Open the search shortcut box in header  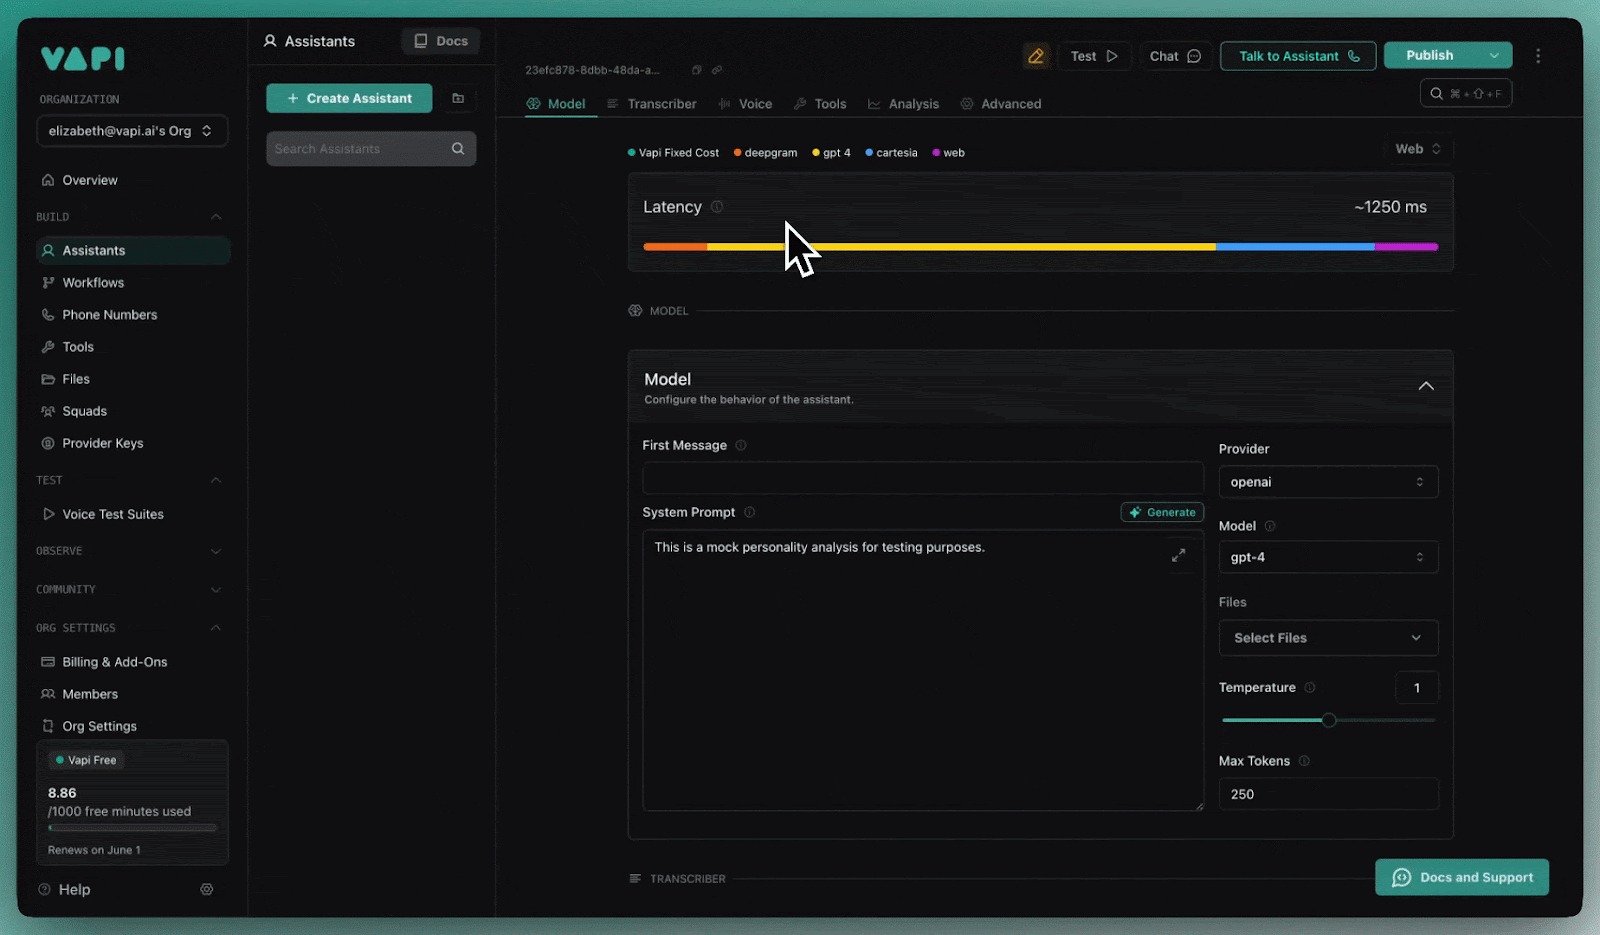pos(1466,93)
